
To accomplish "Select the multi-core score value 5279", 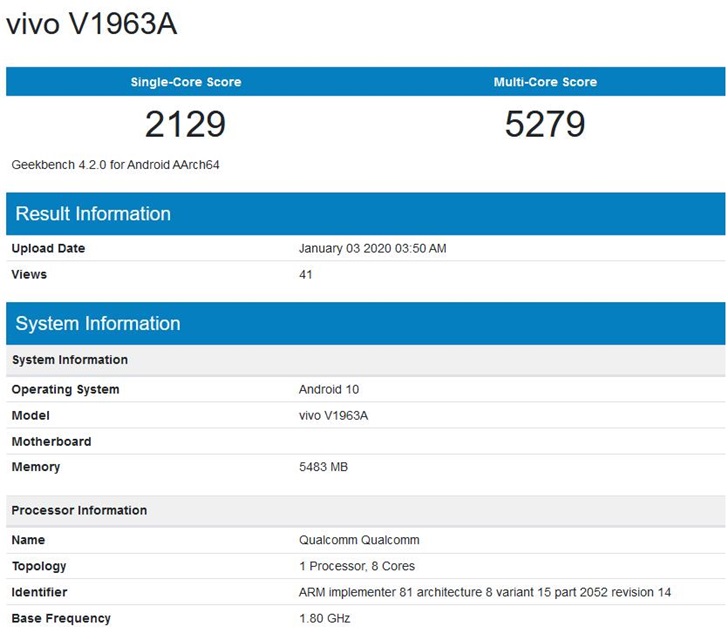I will [x=545, y=125].
